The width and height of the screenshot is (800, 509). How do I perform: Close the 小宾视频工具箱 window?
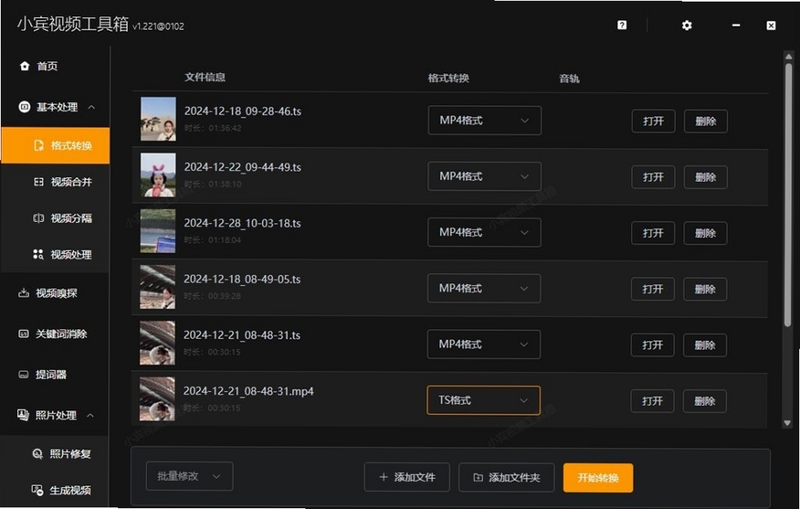point(771,26)
